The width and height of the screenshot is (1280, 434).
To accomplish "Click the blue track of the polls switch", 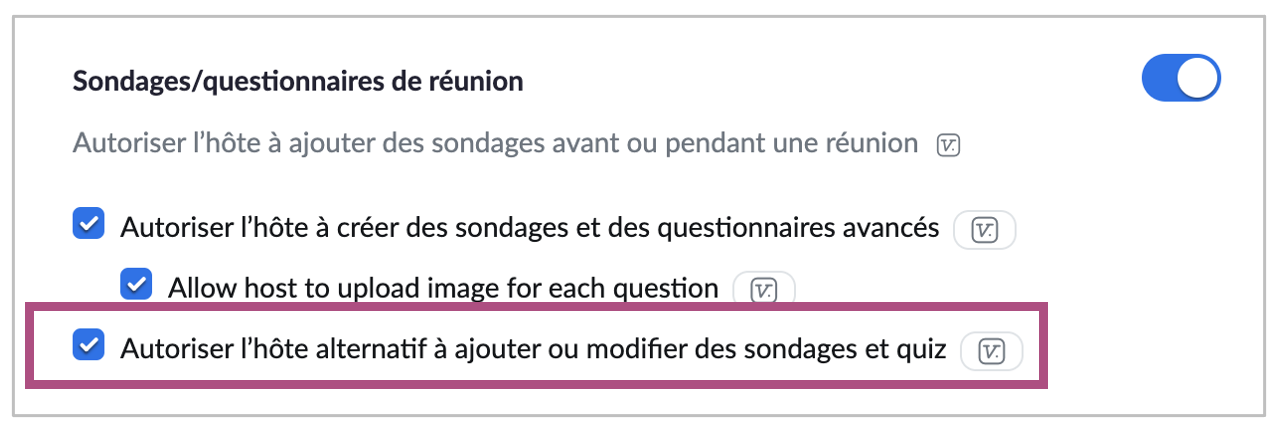I will coord(1160,81).
